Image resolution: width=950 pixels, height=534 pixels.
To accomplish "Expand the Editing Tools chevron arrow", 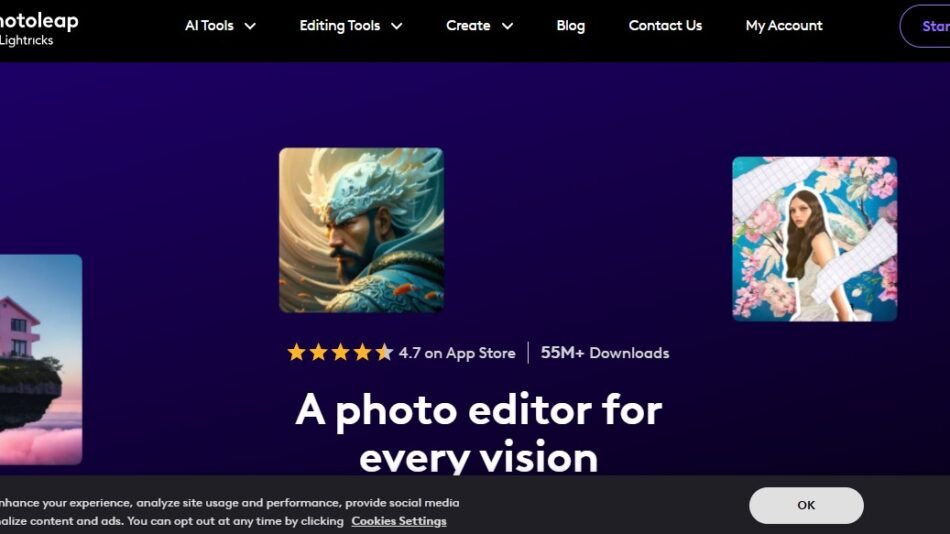I will click(x=396, y=26).
